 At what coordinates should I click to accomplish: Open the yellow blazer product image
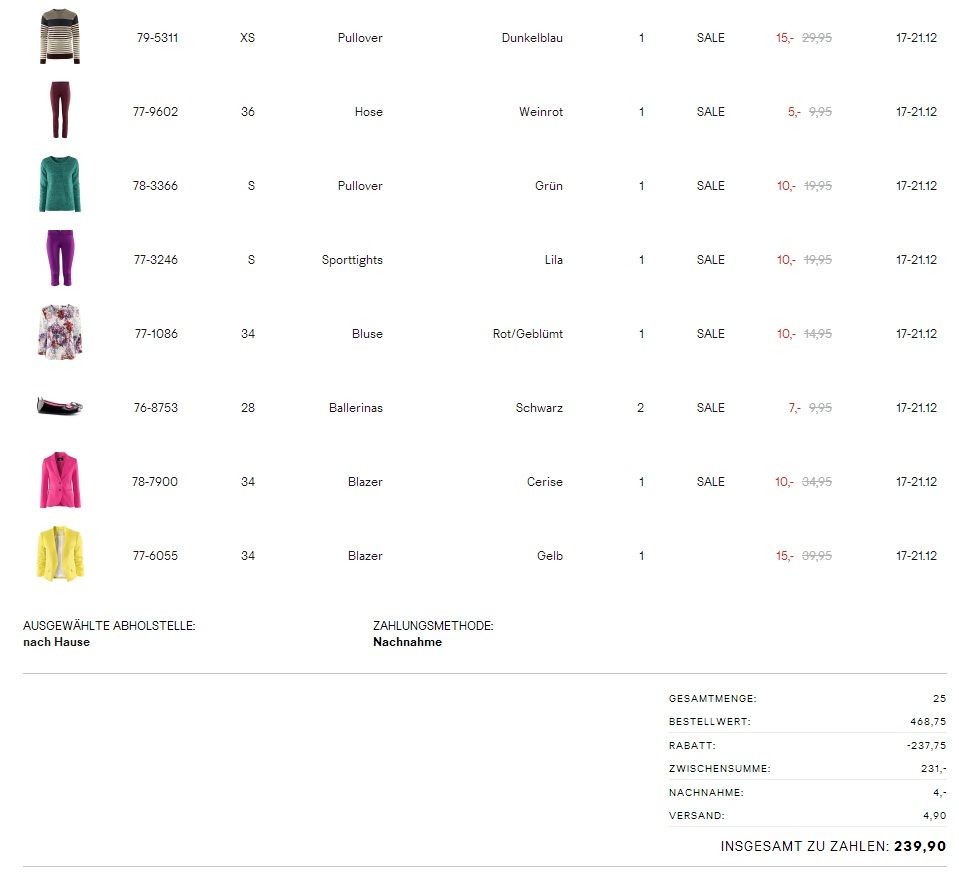click(59, 555)
